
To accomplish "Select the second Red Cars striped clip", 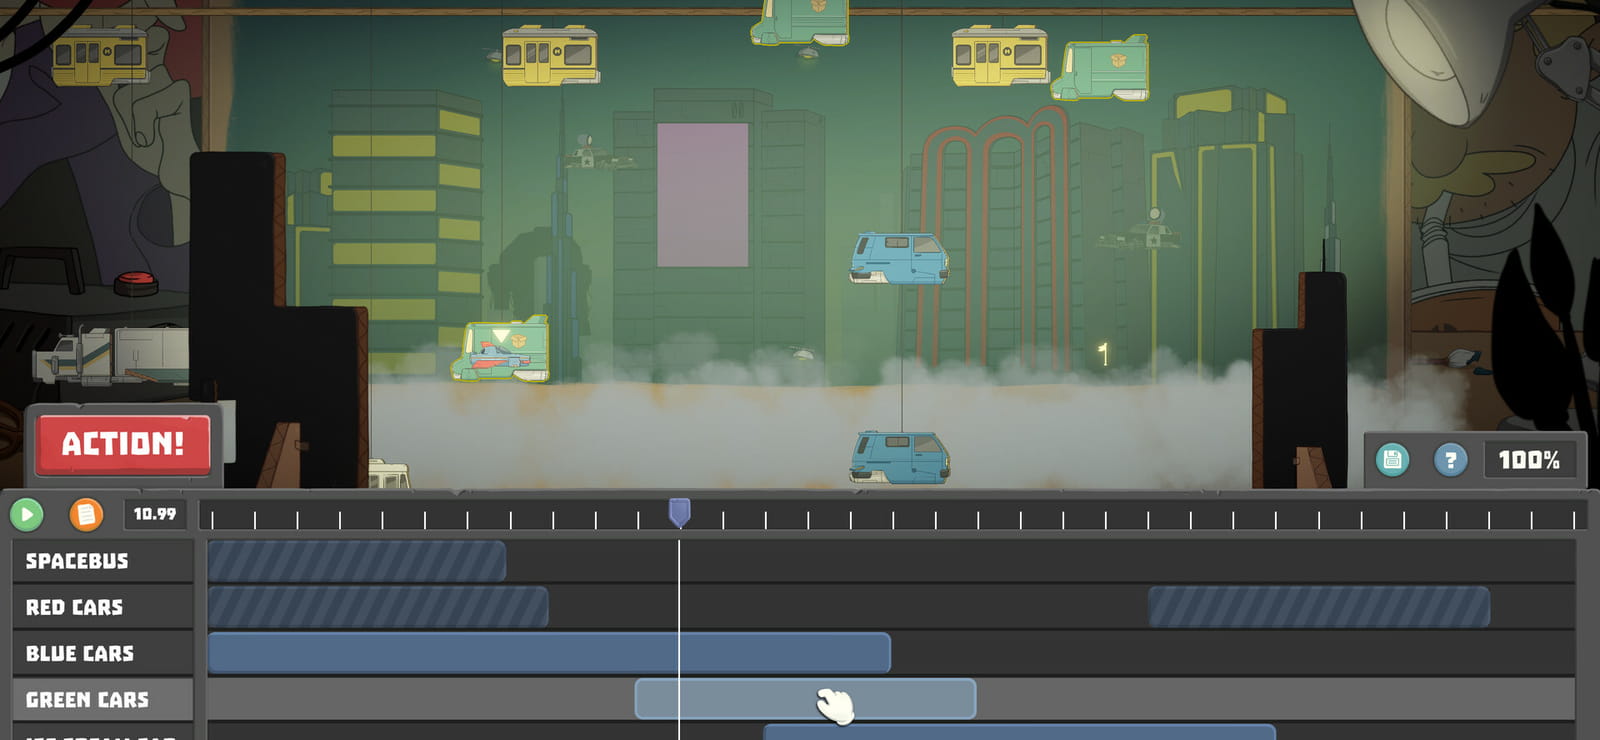I will (x=1319, y=607).
